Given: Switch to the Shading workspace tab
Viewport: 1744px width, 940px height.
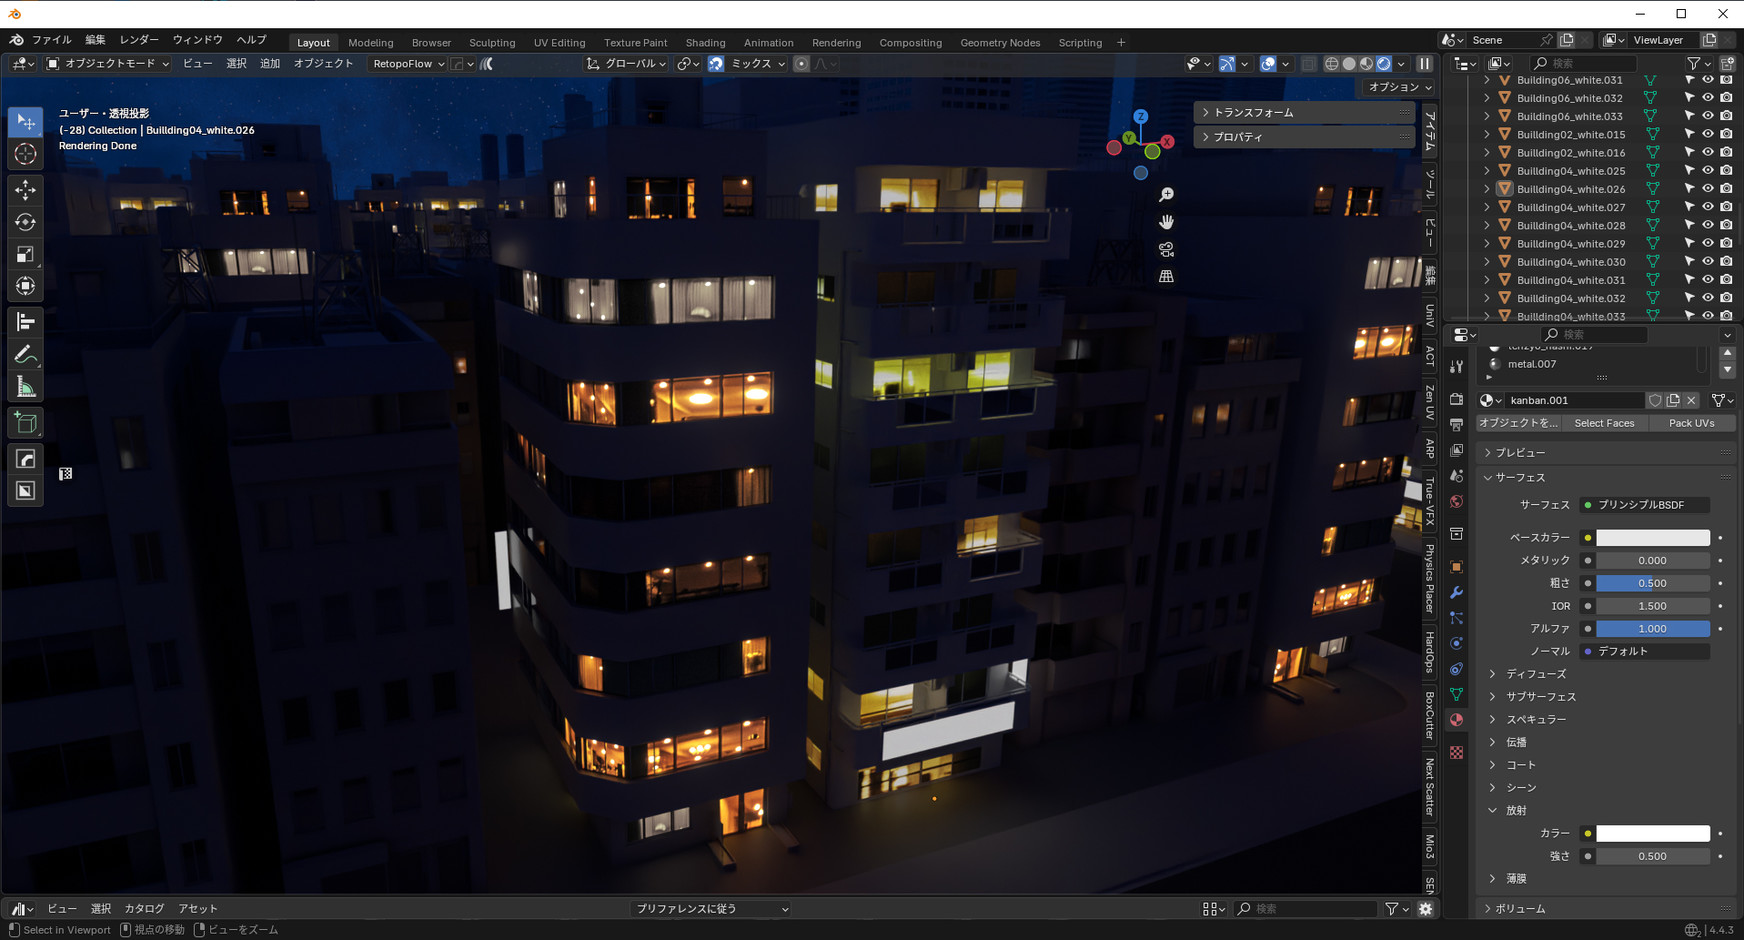Looking at the screenshot, I should (705, 43).
